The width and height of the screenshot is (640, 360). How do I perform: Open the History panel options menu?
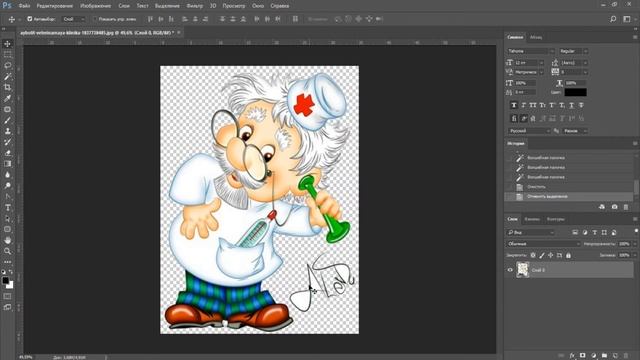pyautogui.click(x=635, y=144)
